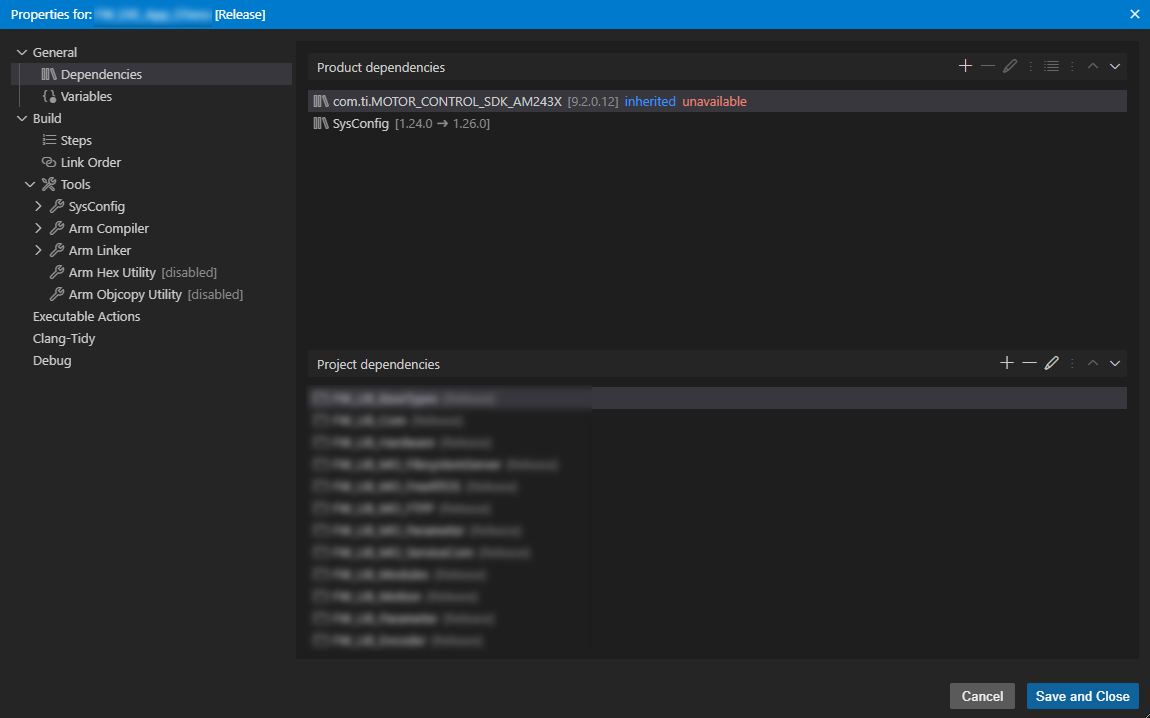Viewport: 1150px width, 718px height.
Task: Edit the selected product dependency
Action: [x=1010, y=66]
